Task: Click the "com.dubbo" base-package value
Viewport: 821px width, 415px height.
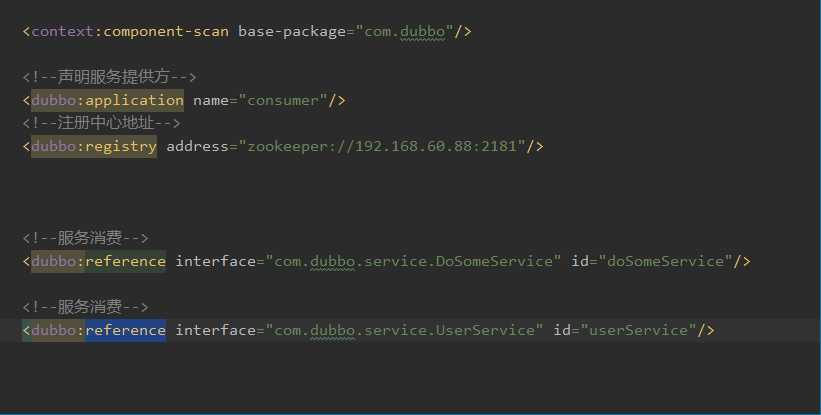Action: tap(404, 31)
